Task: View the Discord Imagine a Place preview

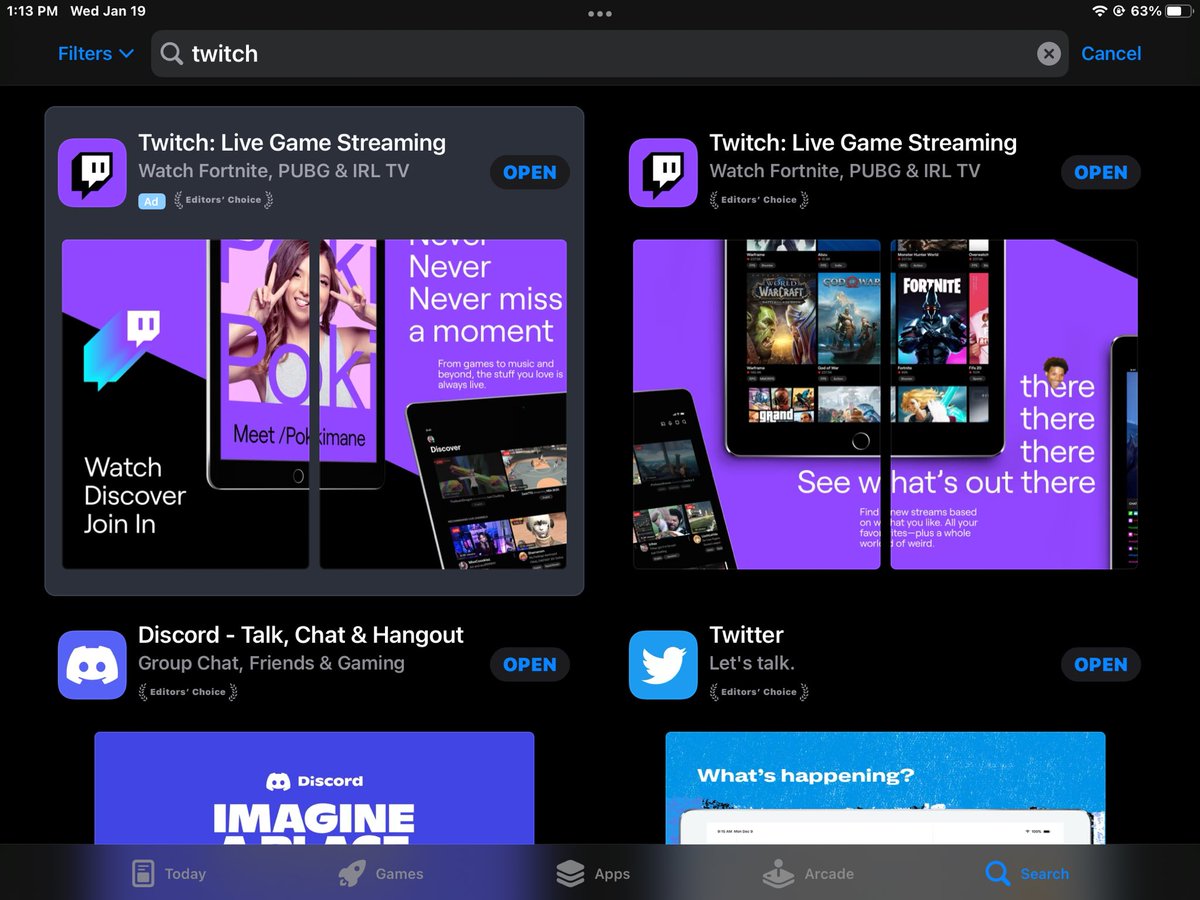Action: [314, 788]
